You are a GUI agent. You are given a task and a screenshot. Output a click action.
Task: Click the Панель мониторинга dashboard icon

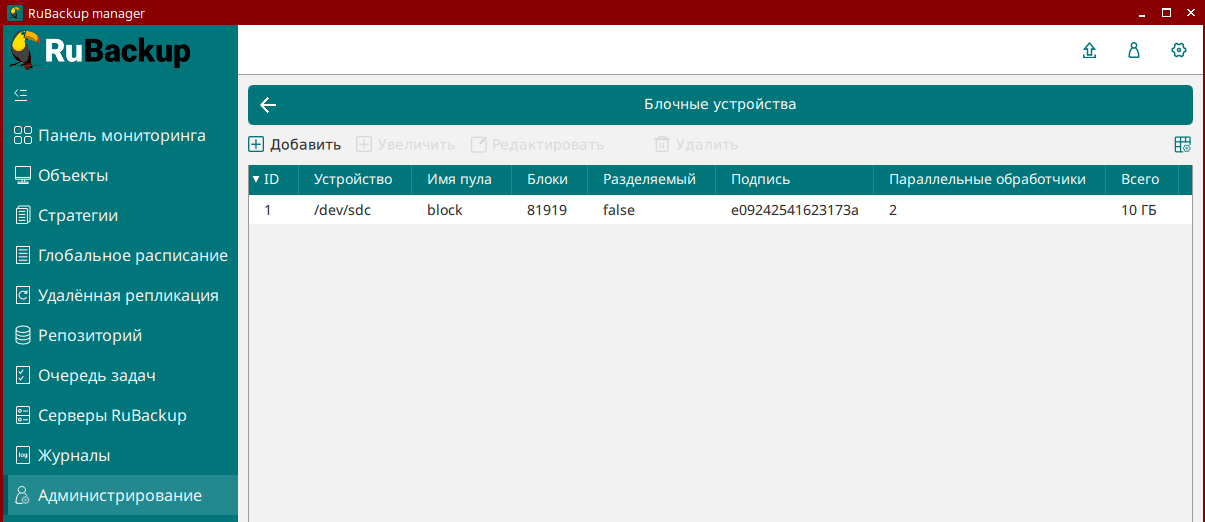click(x=23, y=135)
